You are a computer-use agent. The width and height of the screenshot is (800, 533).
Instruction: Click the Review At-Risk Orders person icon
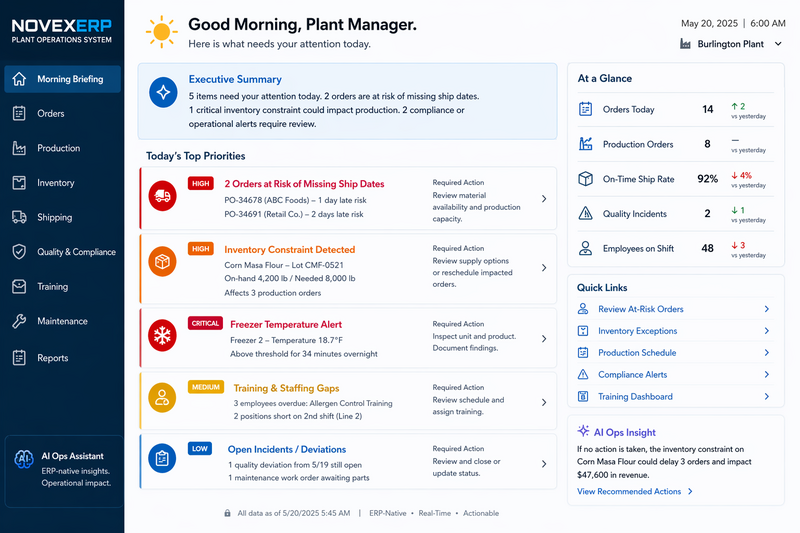pos(583,309)
